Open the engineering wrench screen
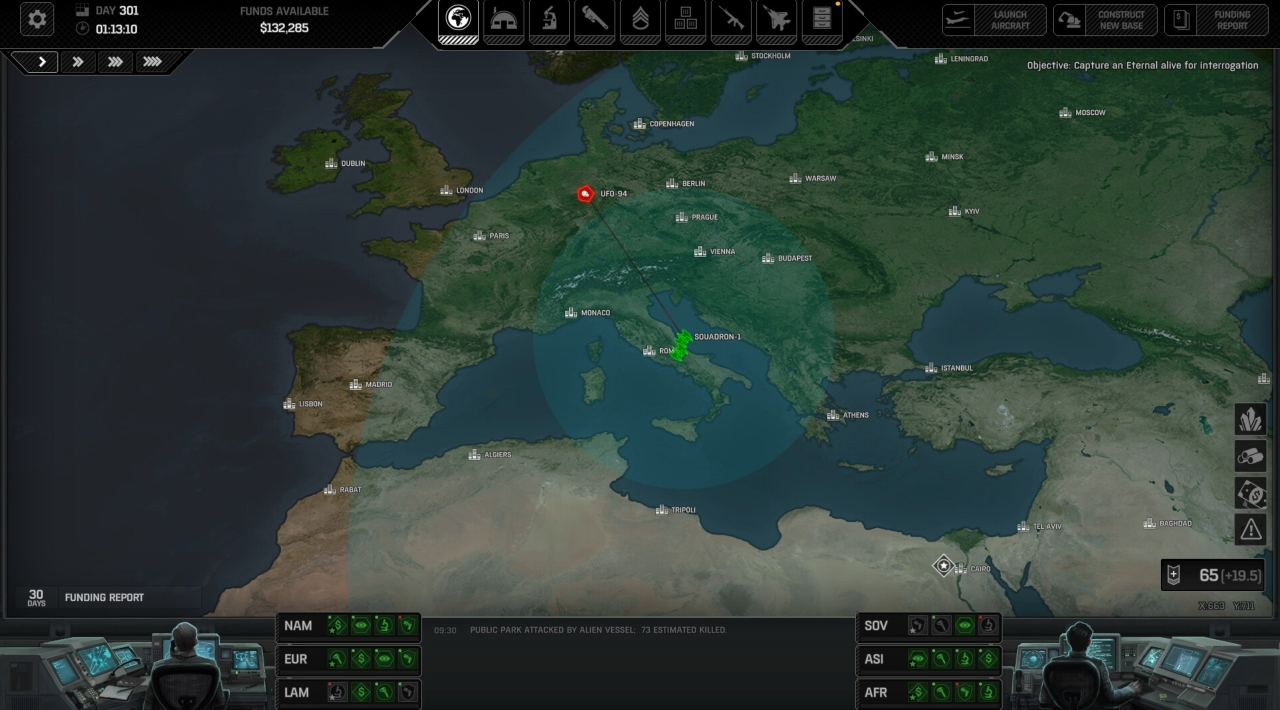The height and width of the screenshot is (710, 1280). pos(595,20)
